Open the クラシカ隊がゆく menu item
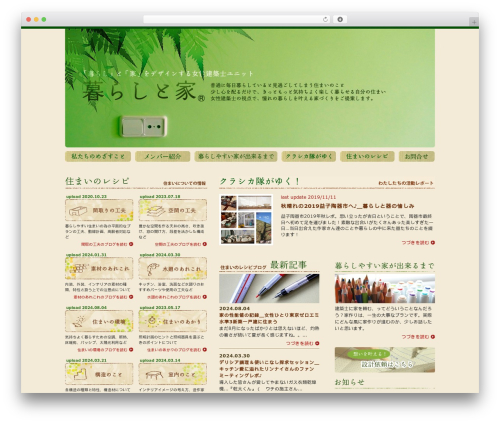The width and height of the screenshot is (500, 423). 309,156
